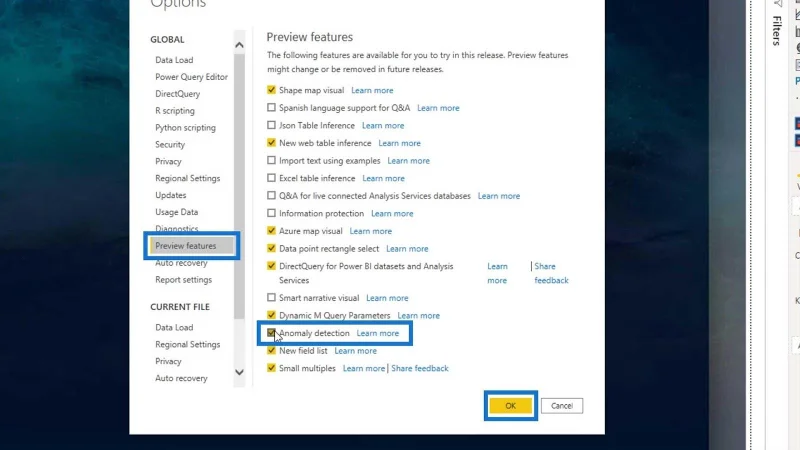Expand the collapsed Filters pane
The height and width of the screenshot is (450, 800).
point(777,31)
